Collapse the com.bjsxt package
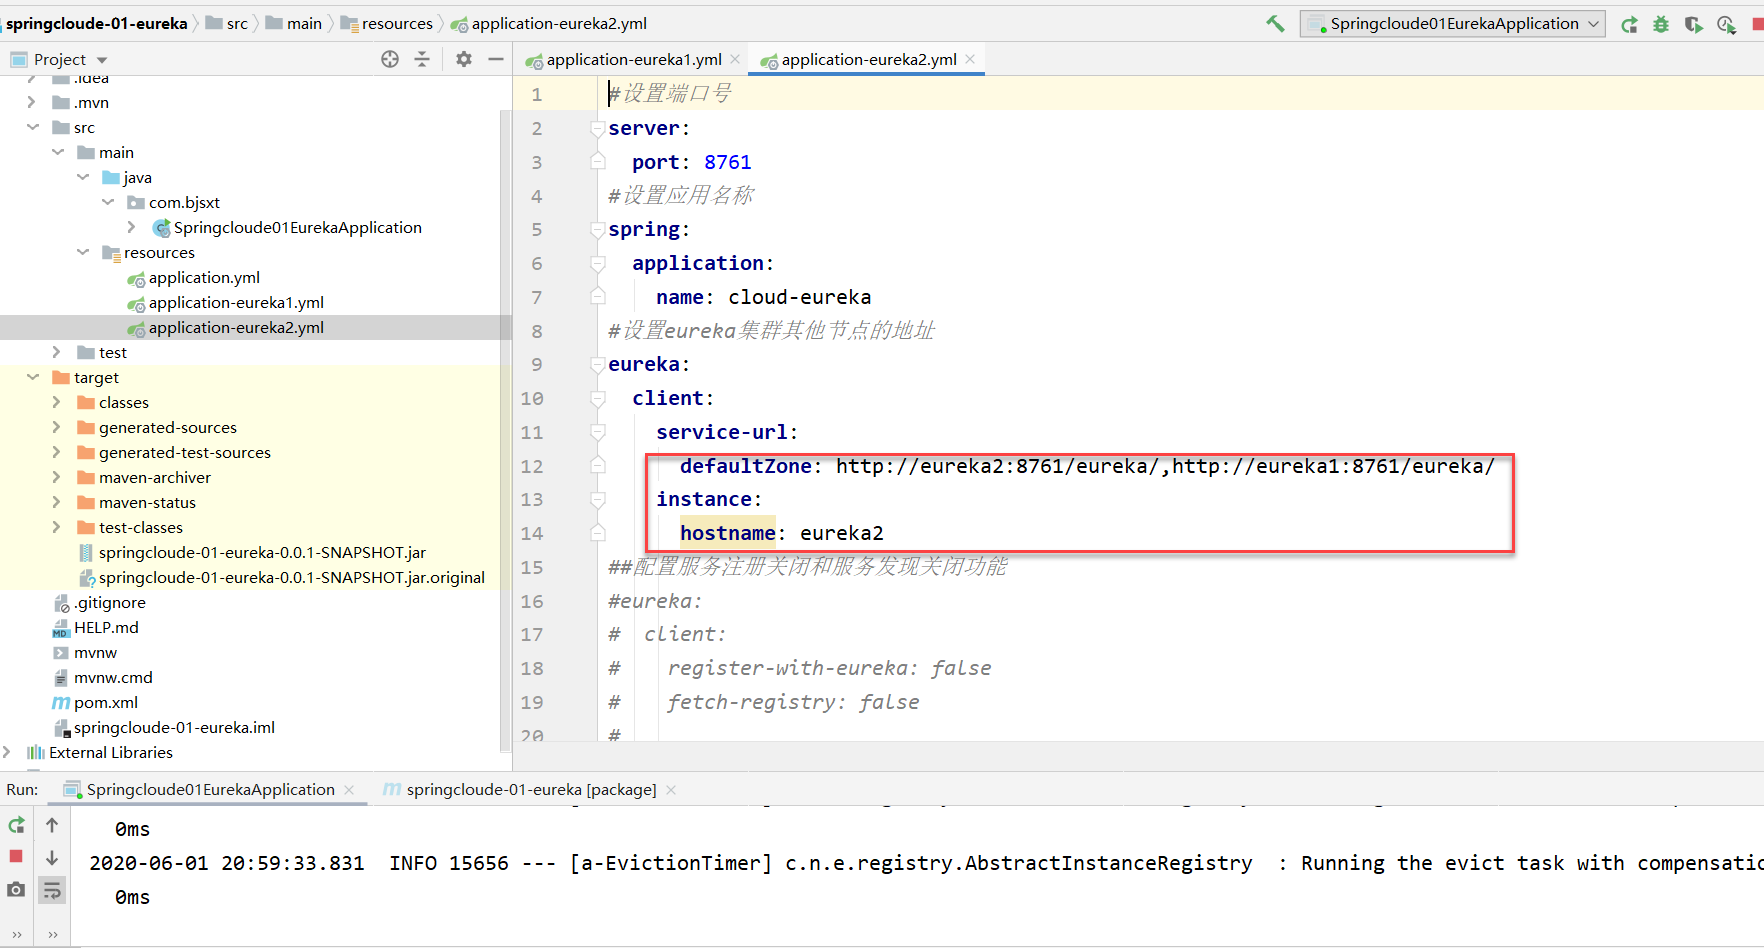Viewport: 1764px width, 948px height. (x=108, y=202)
